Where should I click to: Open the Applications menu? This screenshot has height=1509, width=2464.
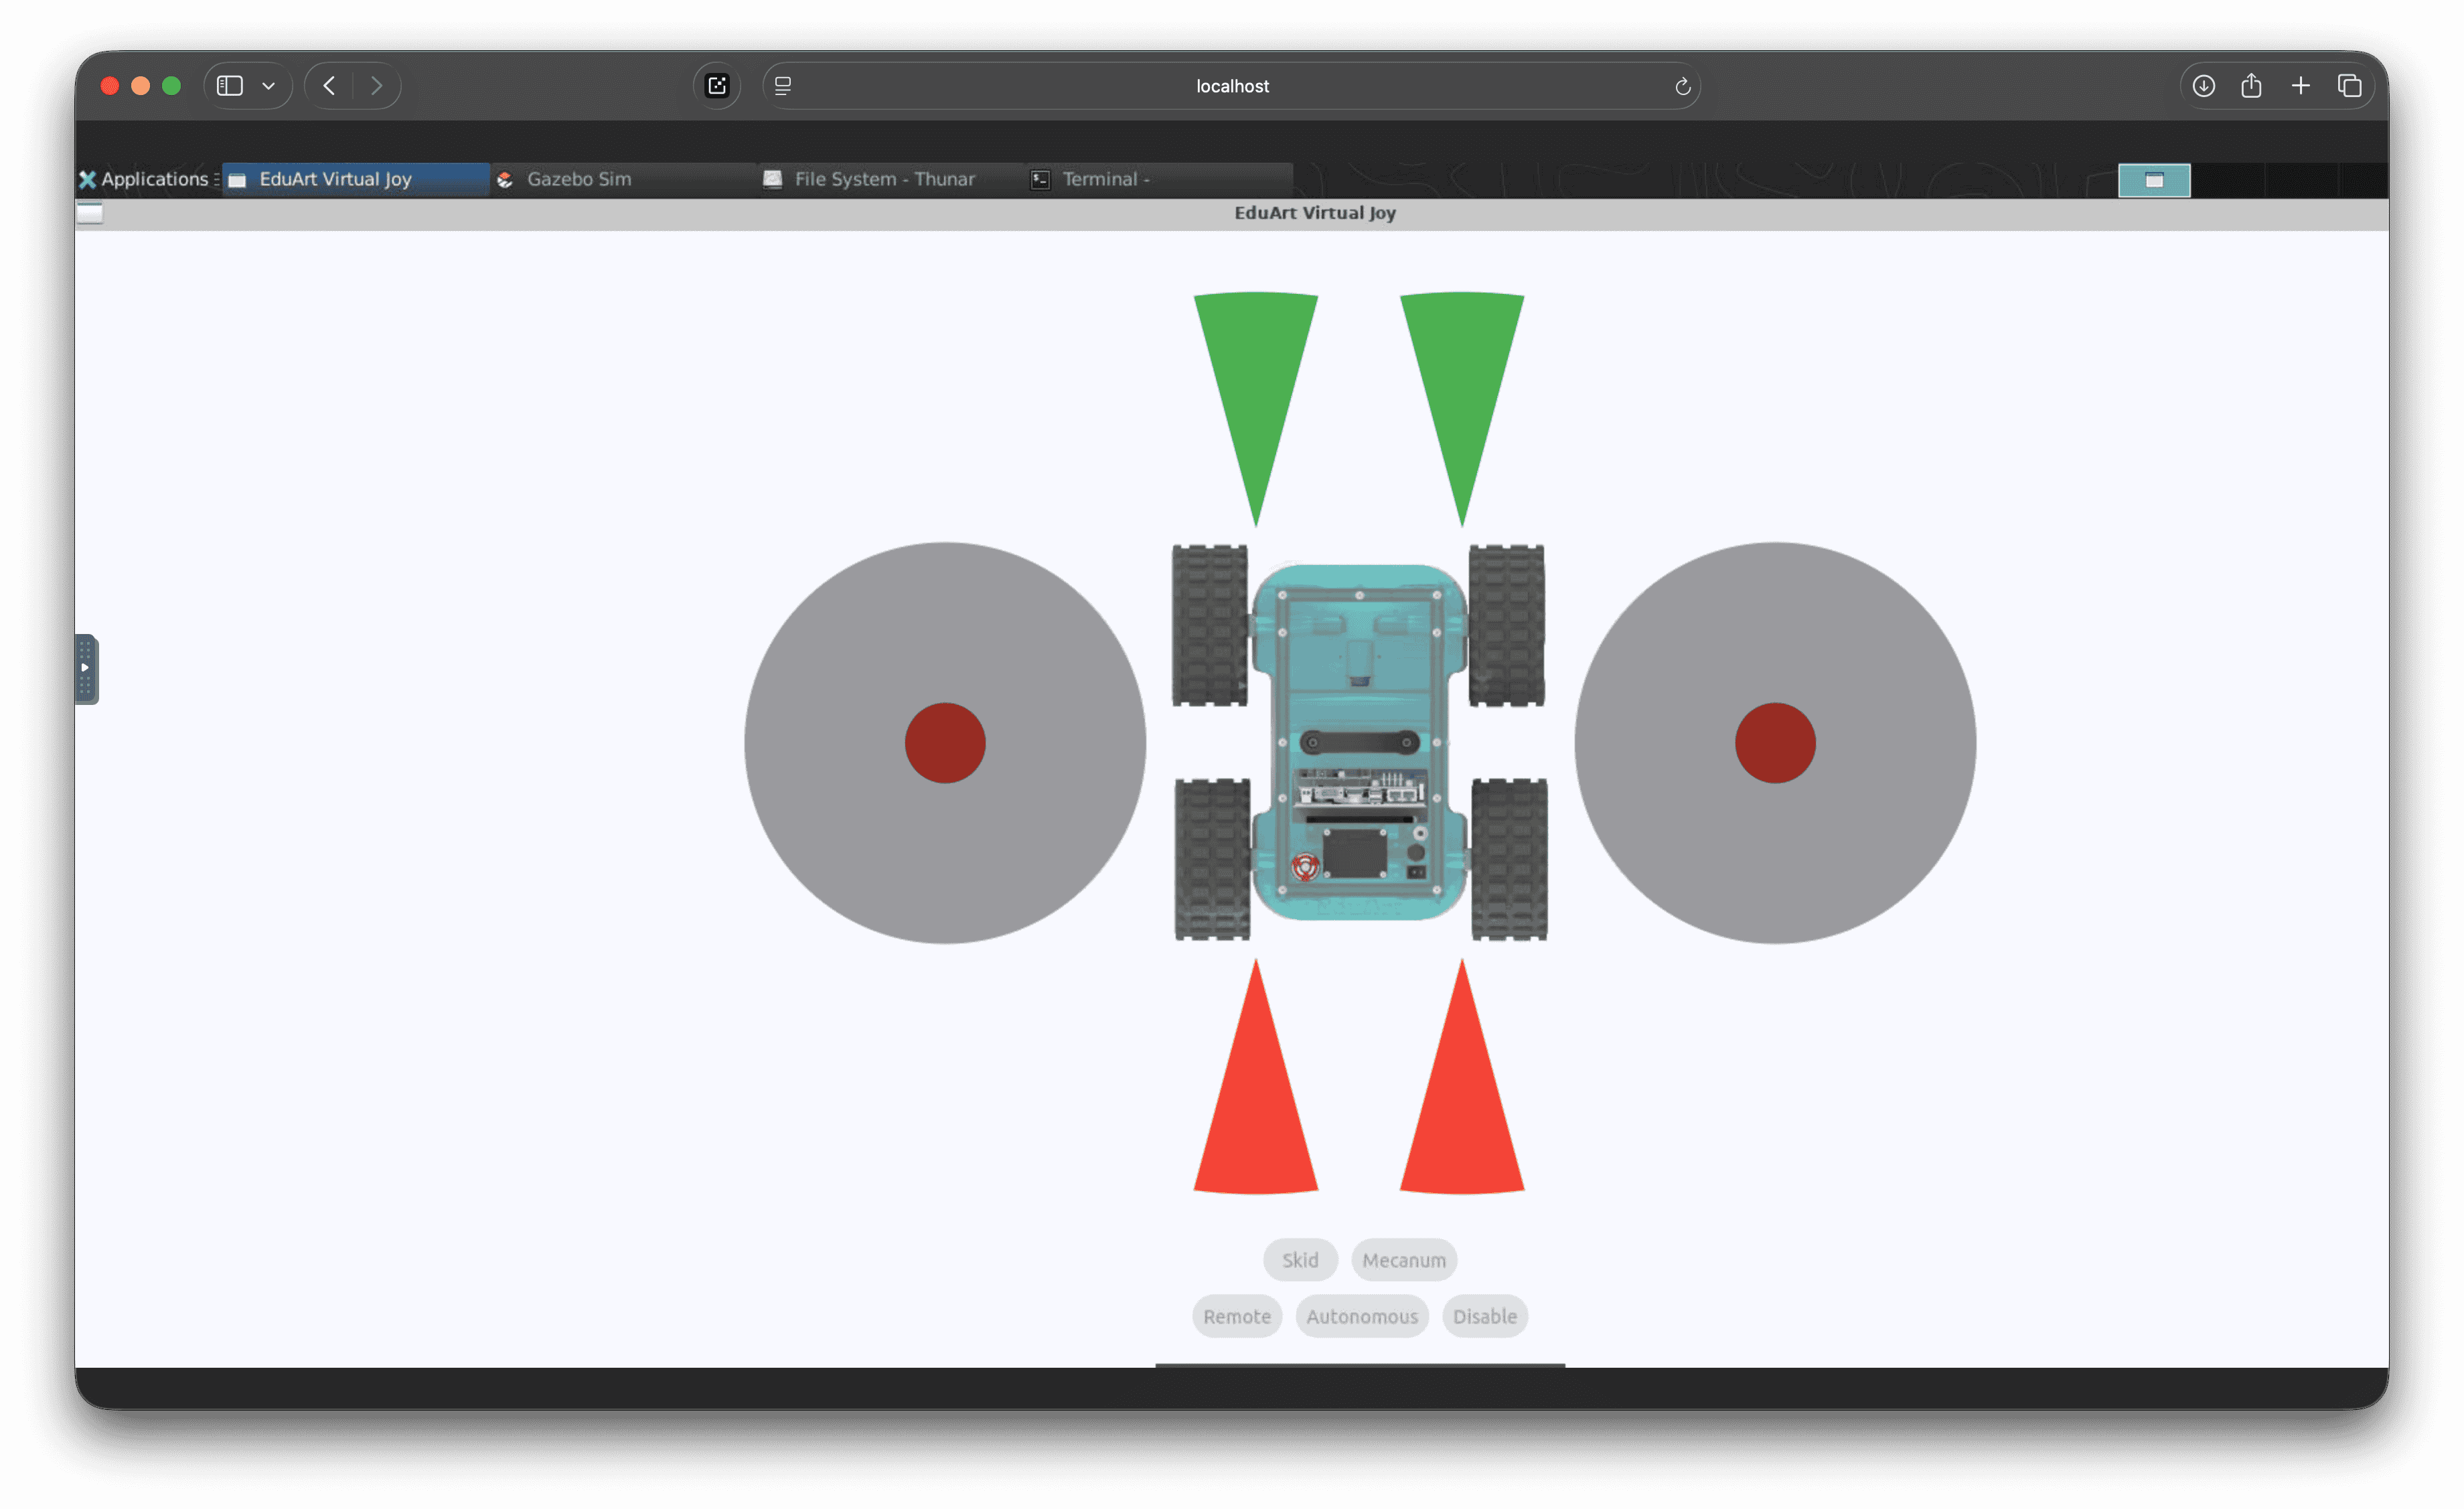pos(146,179)
